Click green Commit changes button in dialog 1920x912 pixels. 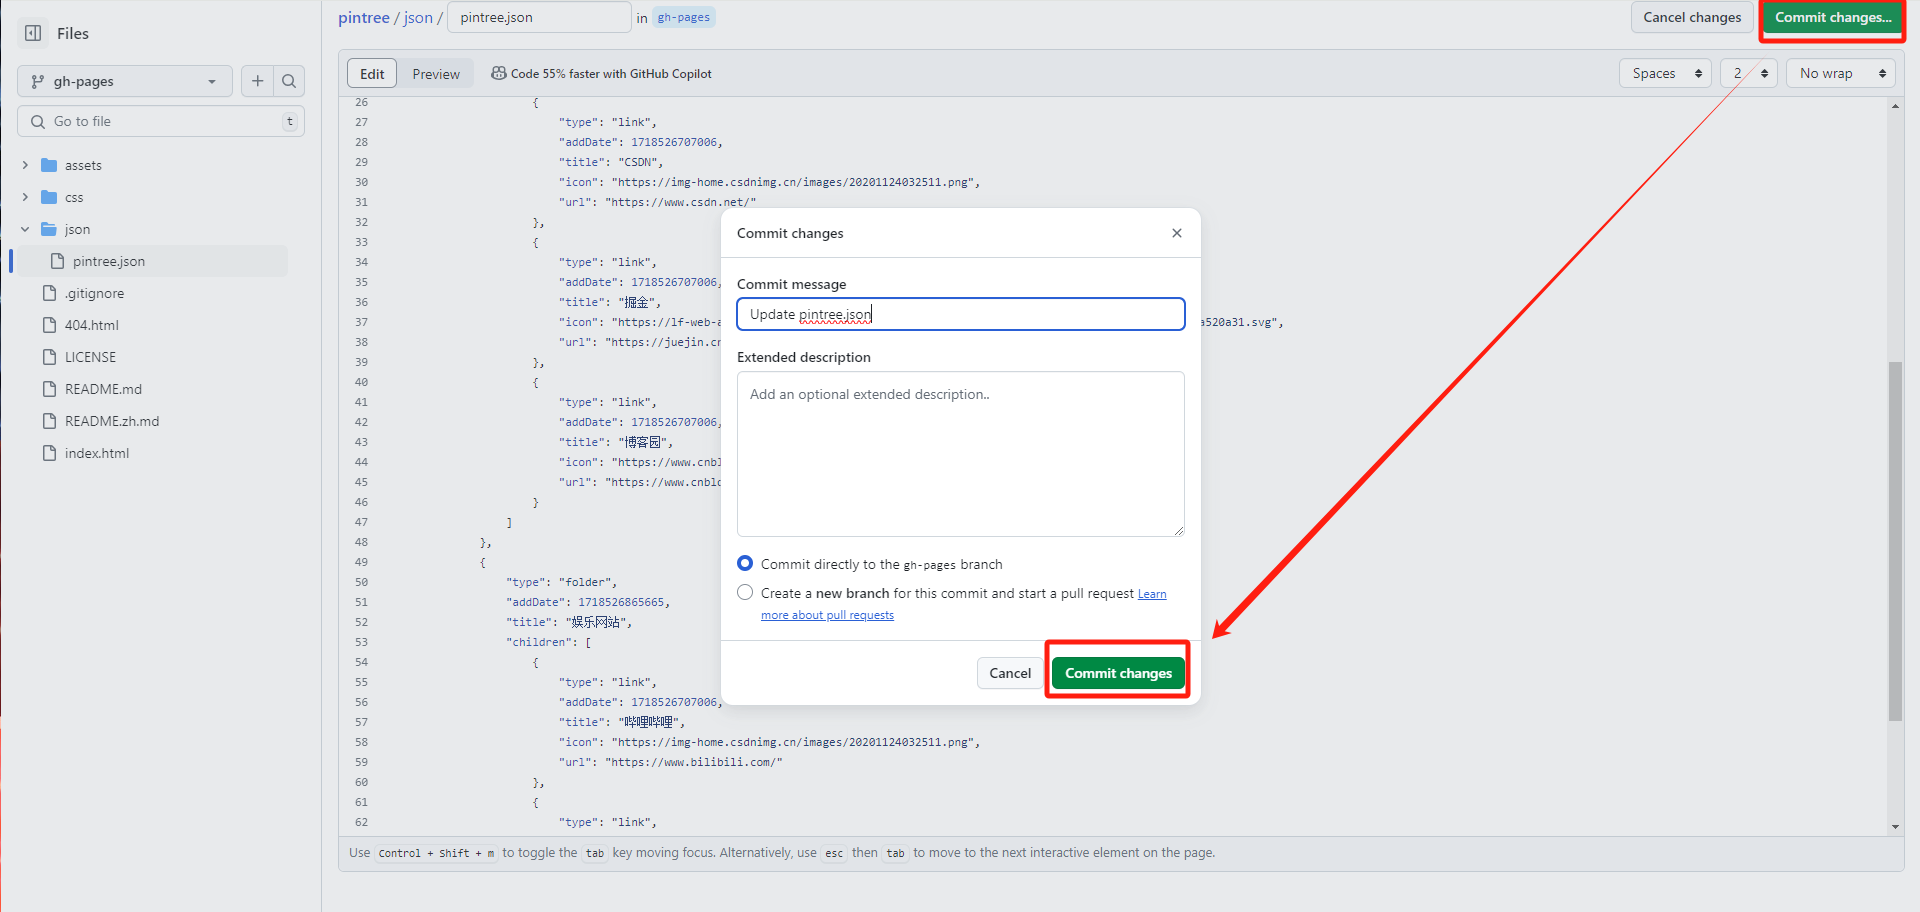click(1118, 673)
